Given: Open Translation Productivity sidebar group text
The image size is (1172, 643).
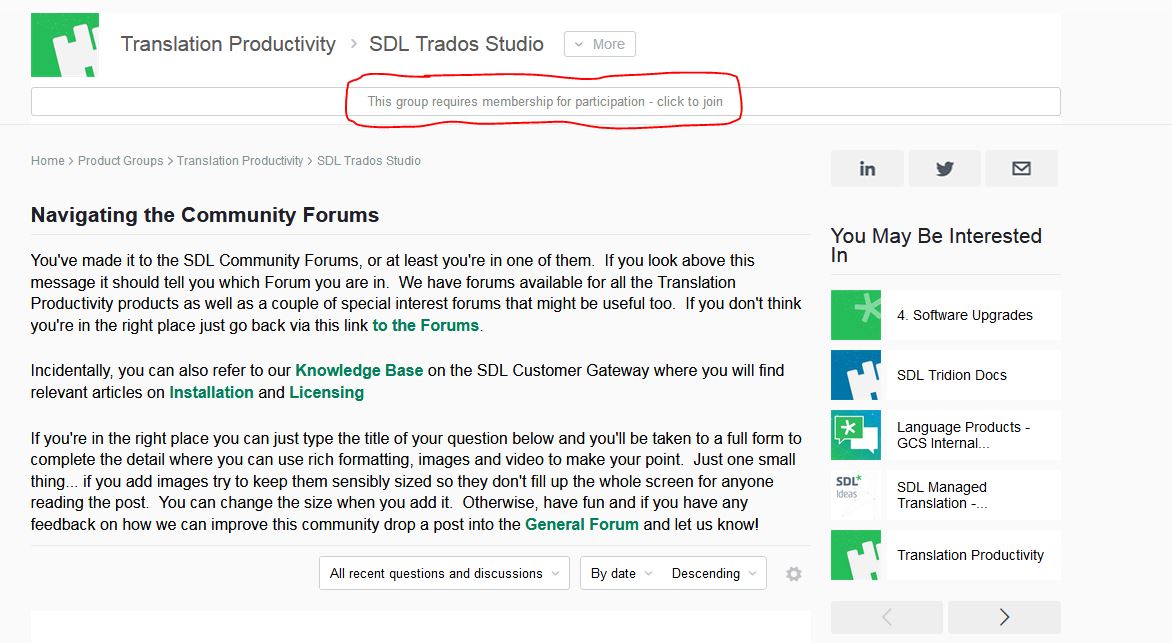Looking at the screenshot, I should coord(970,556).
